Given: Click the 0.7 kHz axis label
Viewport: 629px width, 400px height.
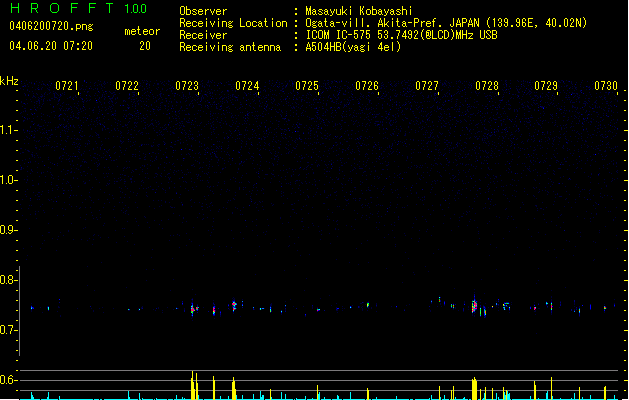Looking at the screenshot, I should 8,330.
